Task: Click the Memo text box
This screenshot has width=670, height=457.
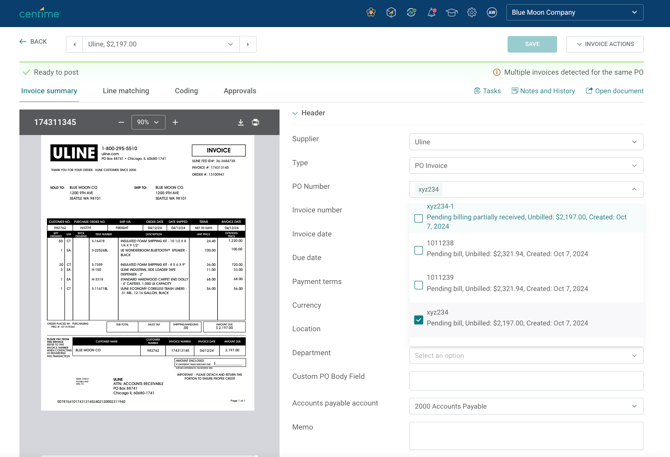Action: [526, 436]
